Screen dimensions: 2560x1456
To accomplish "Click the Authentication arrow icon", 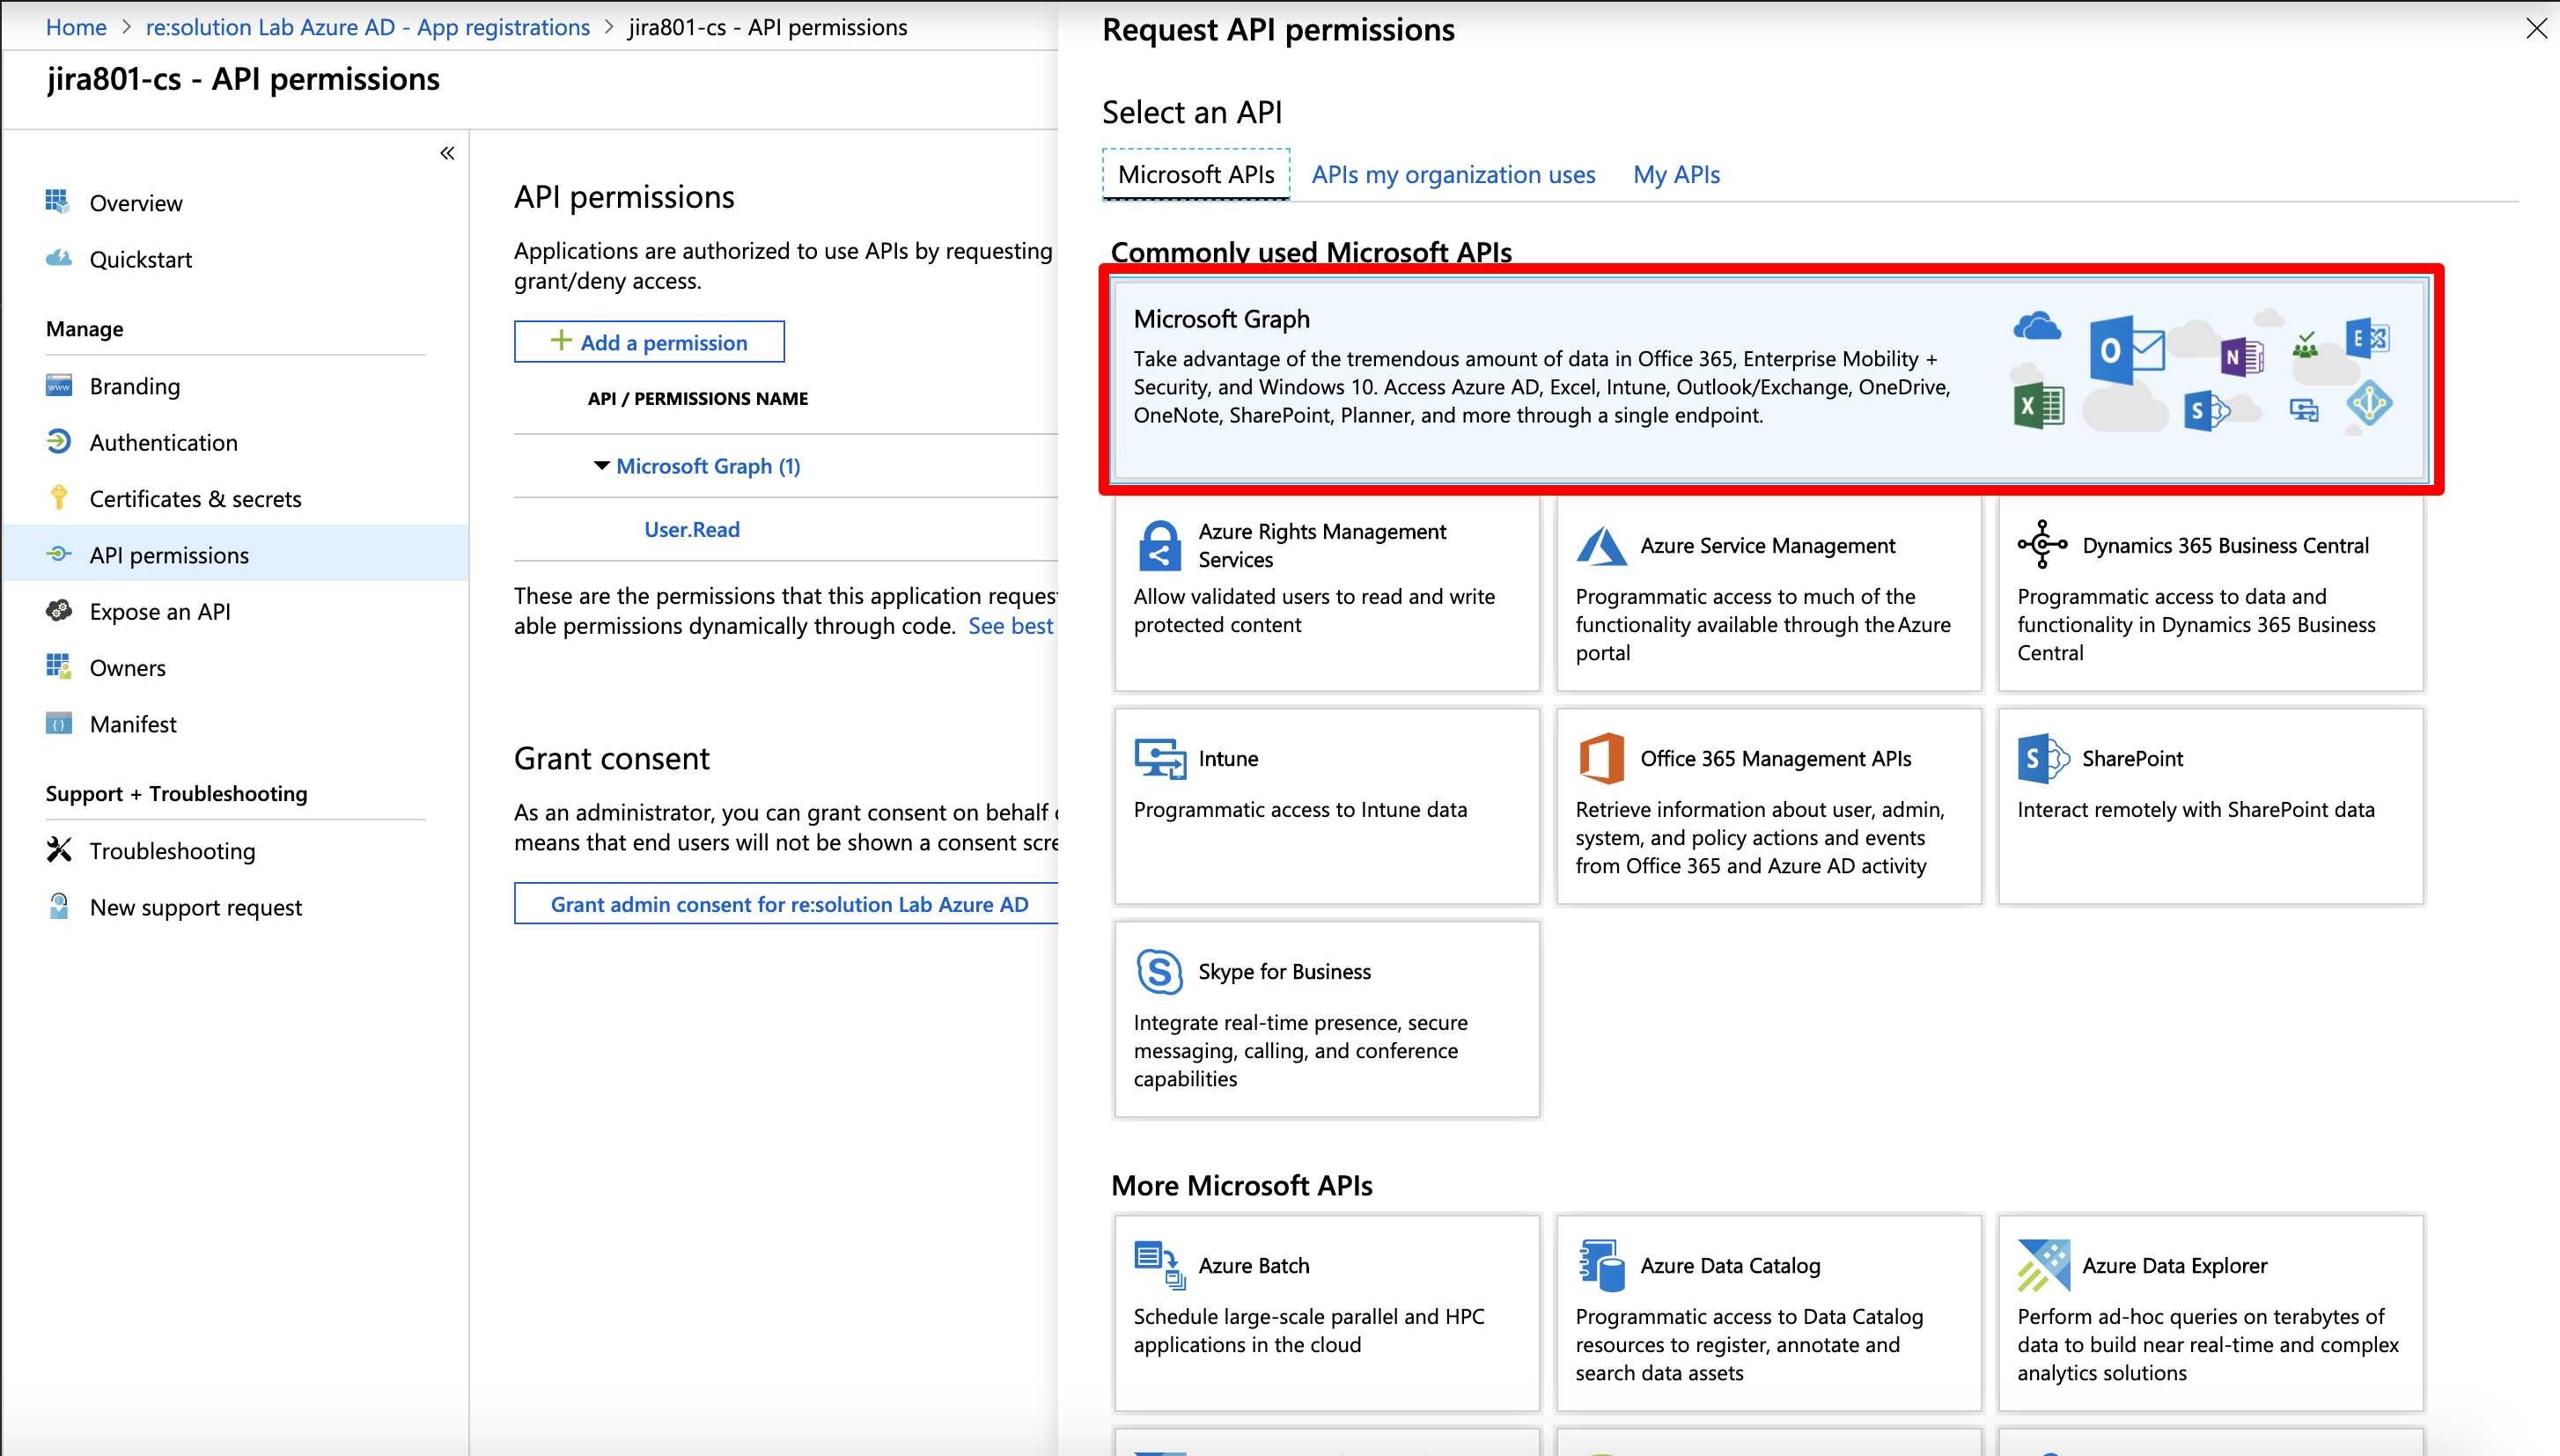I will tap(58, 442).
